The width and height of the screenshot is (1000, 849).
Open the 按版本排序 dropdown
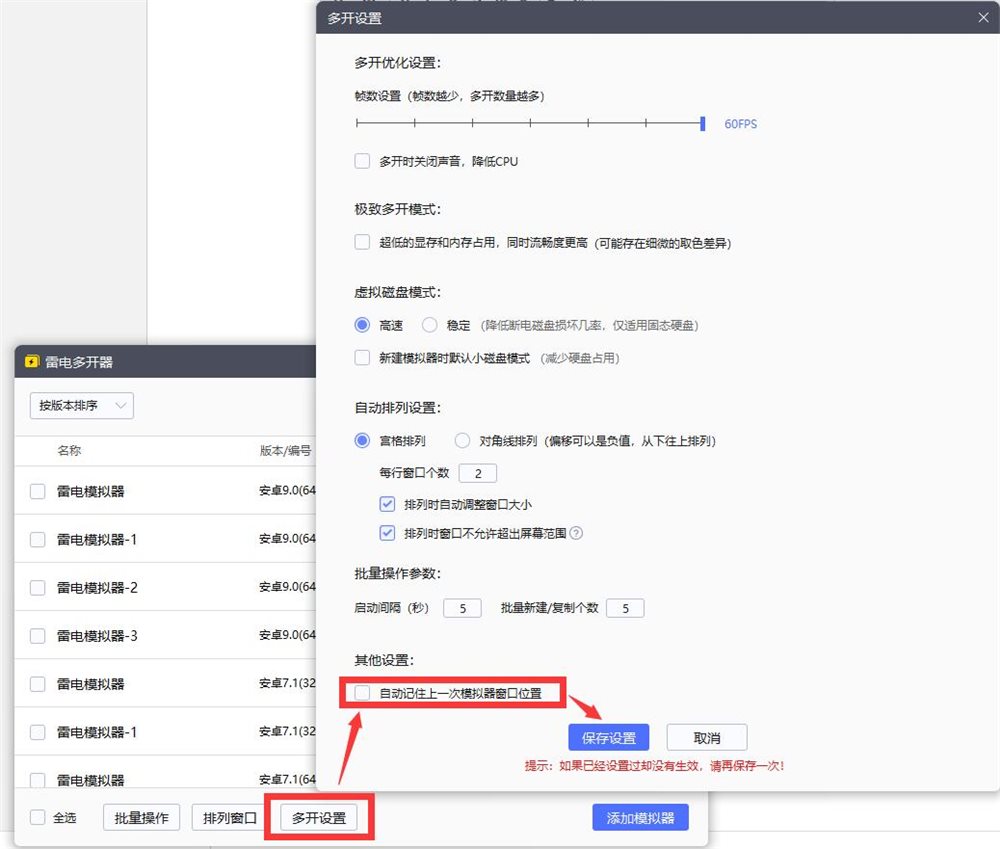point(82,405)
